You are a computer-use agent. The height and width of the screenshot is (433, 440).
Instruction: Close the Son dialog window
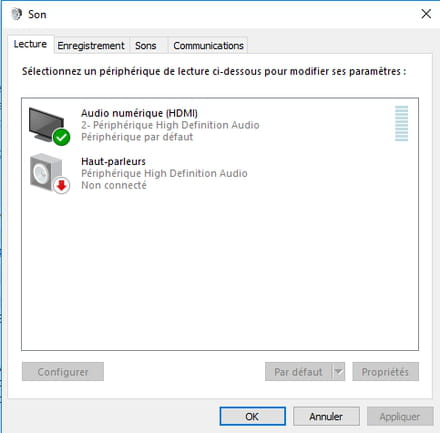[x=426, y=14]
